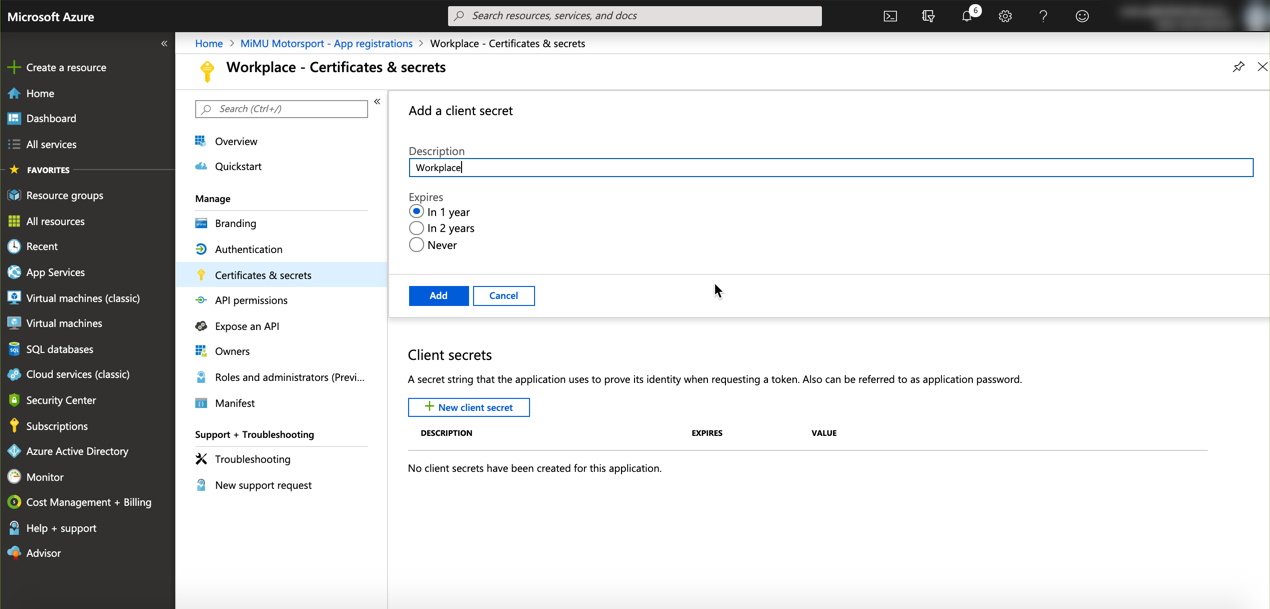Collapse the main left navigation sidebar
Image resolution: width=1270 pixels, height=609 pixels.
click(x=164, y=43)
